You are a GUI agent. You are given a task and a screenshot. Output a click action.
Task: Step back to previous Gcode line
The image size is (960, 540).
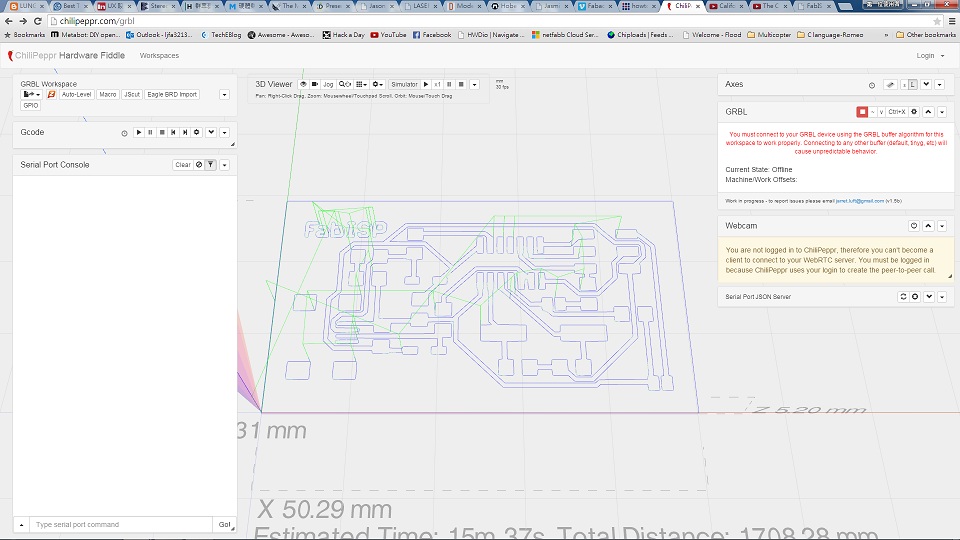pos(173,132)
